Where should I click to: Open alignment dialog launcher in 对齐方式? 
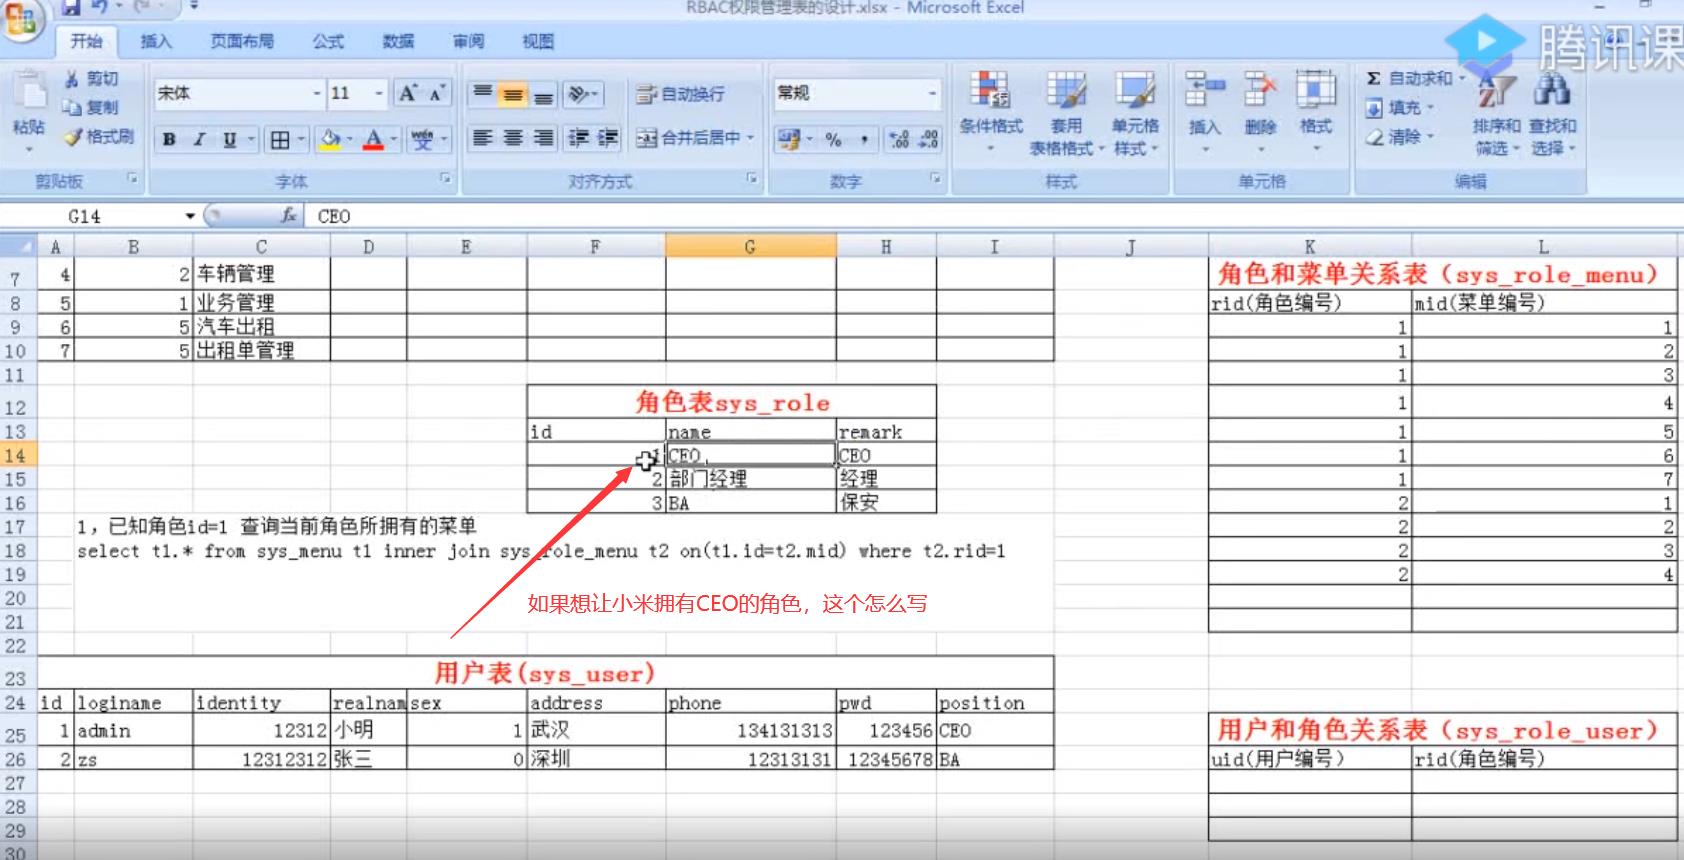pyautogui.click(x=752, y=179)
